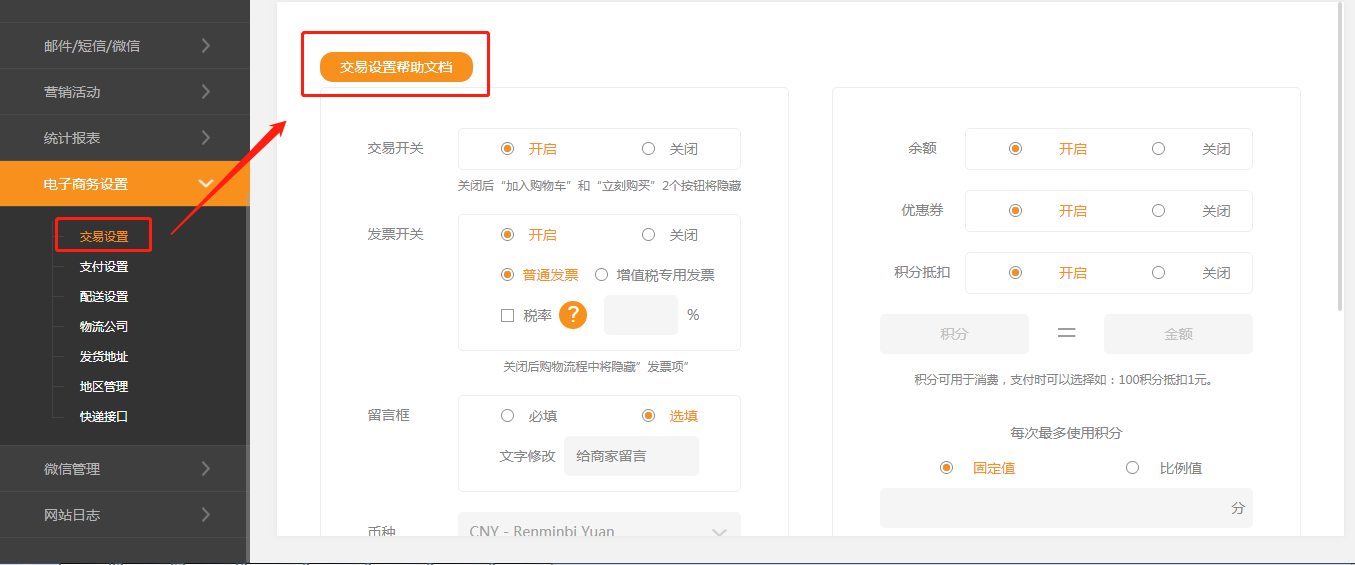
Task: Select 关闭 for 交易开关
Action: coord(649,149)
